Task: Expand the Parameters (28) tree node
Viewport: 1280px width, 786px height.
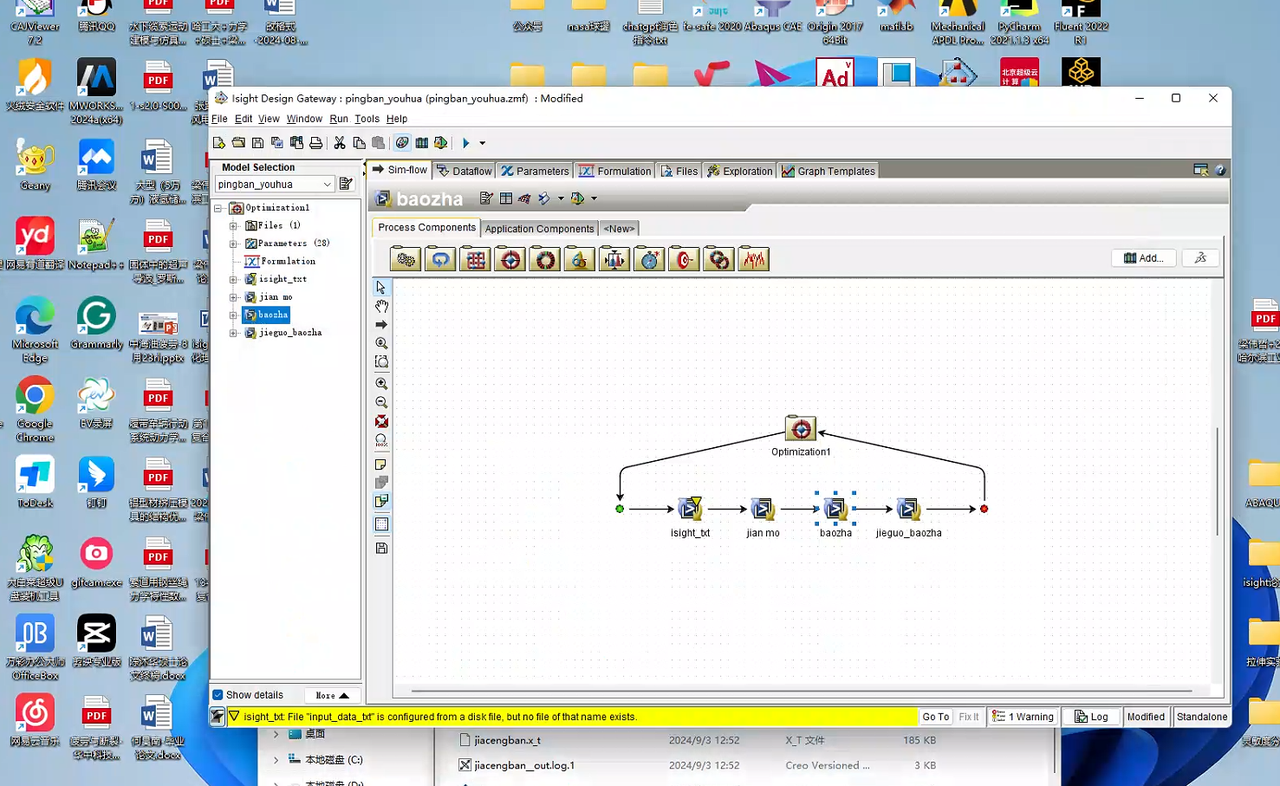Action: pyautogui.click(x=233, y=244)
